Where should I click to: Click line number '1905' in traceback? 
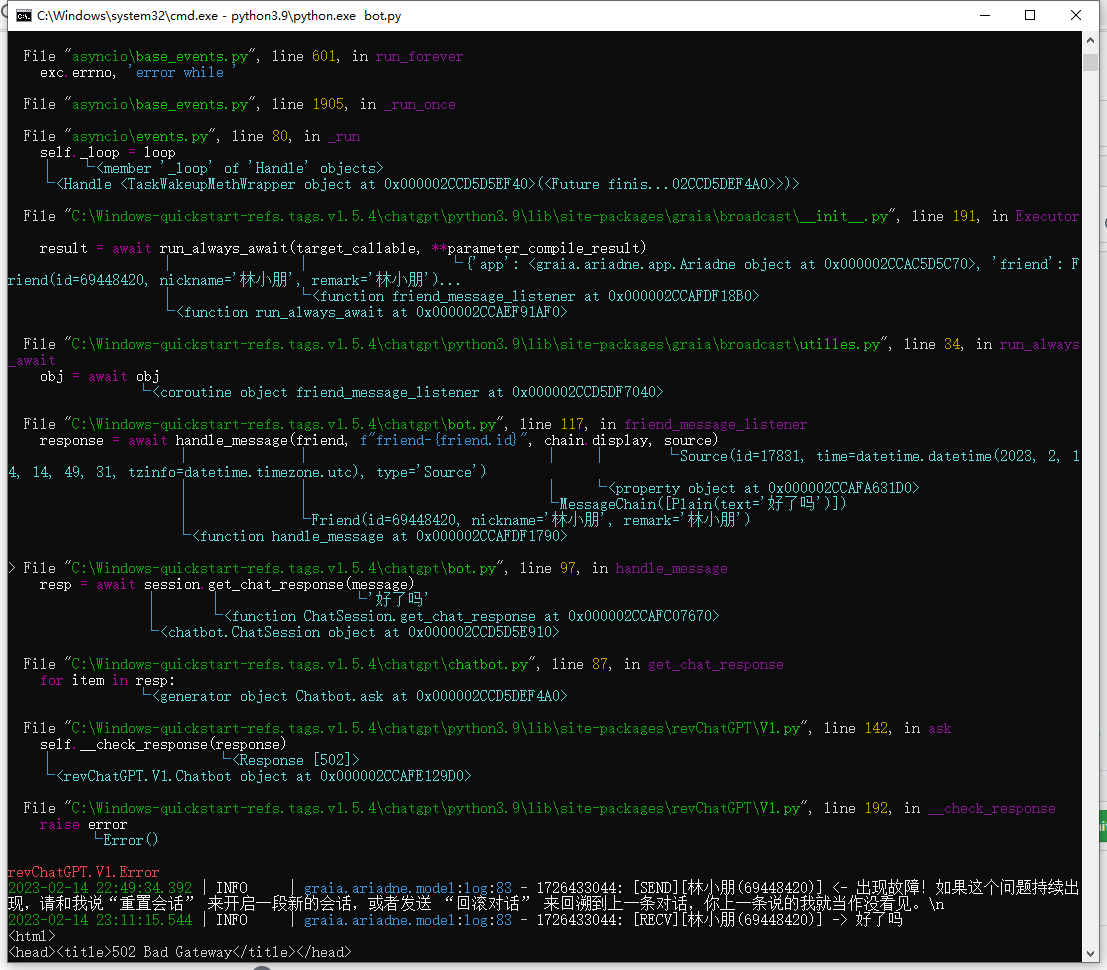point(328,104)
